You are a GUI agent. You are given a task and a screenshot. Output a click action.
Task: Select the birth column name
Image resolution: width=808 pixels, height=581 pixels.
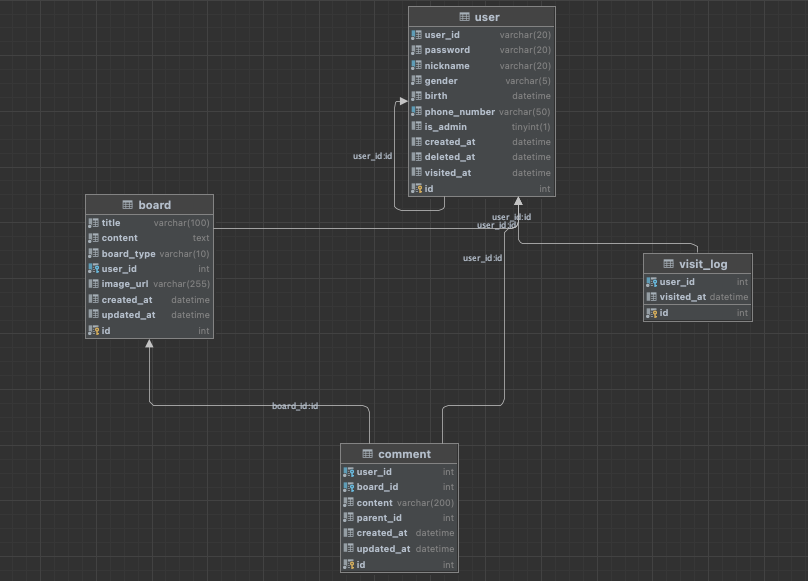coord(435,96)
